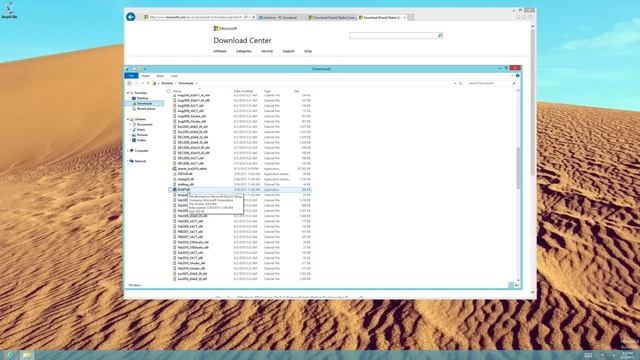This screenshot has width=640, height=360.
Task: Expand the Network node in navigation pane
Action: tap(127, 161)
